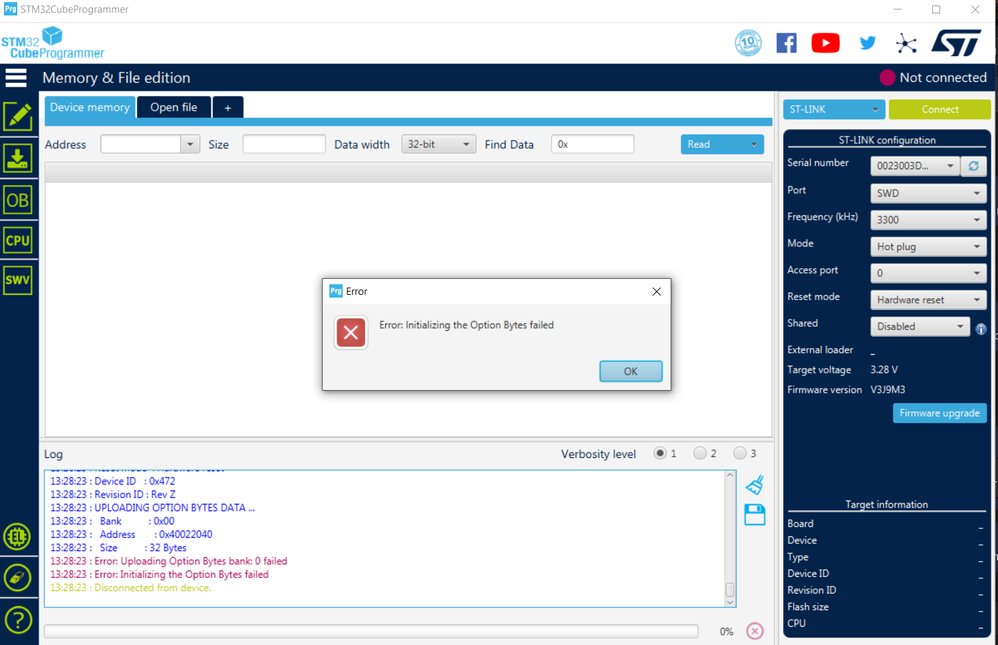This screenshot has width=998, height=645.
Task: Click log line 'Device ID : 0x472'
Action: click(113, 481)
